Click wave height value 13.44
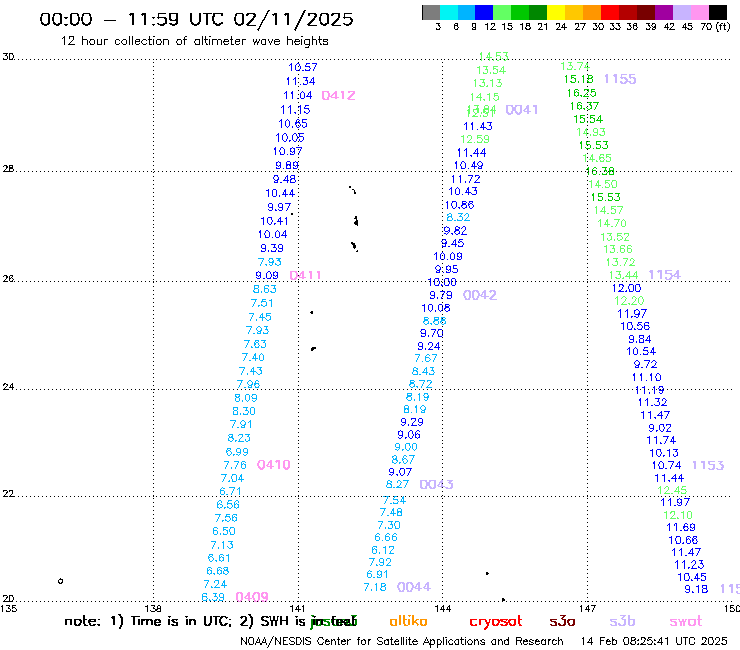The image size is (740, 650). click(x=623, y=275)
